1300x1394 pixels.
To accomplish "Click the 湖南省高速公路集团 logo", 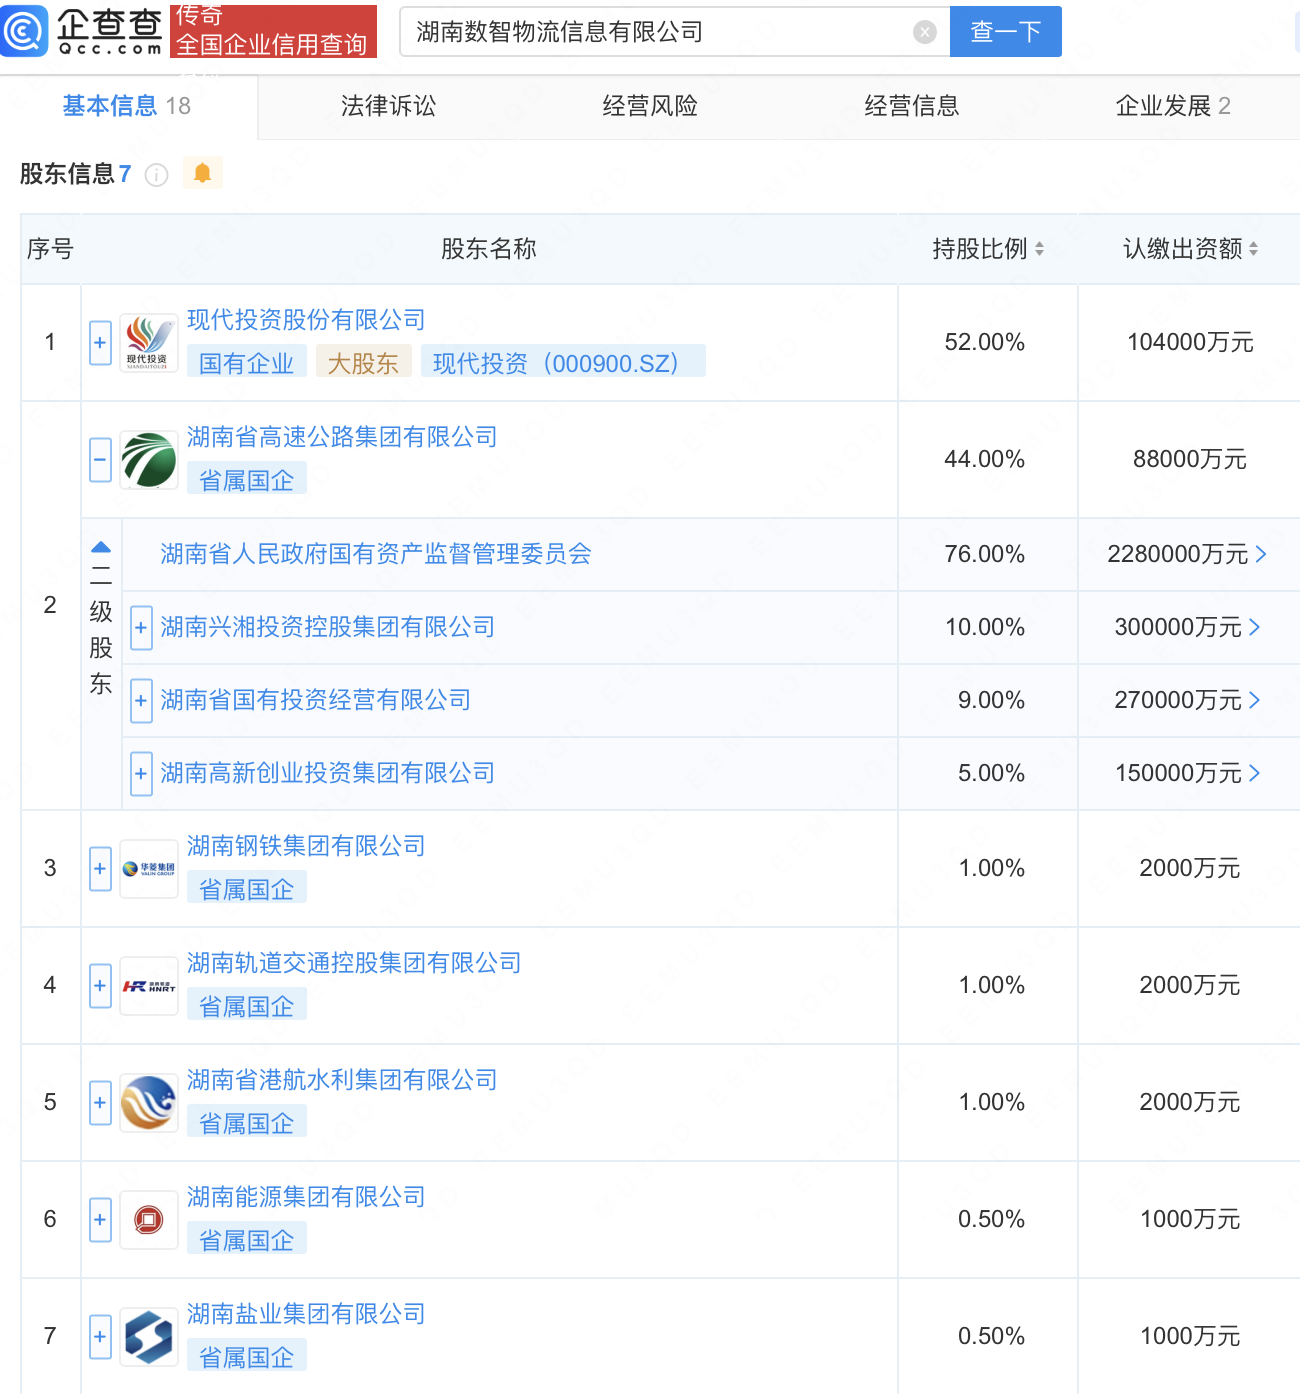I will coord(149,460).
